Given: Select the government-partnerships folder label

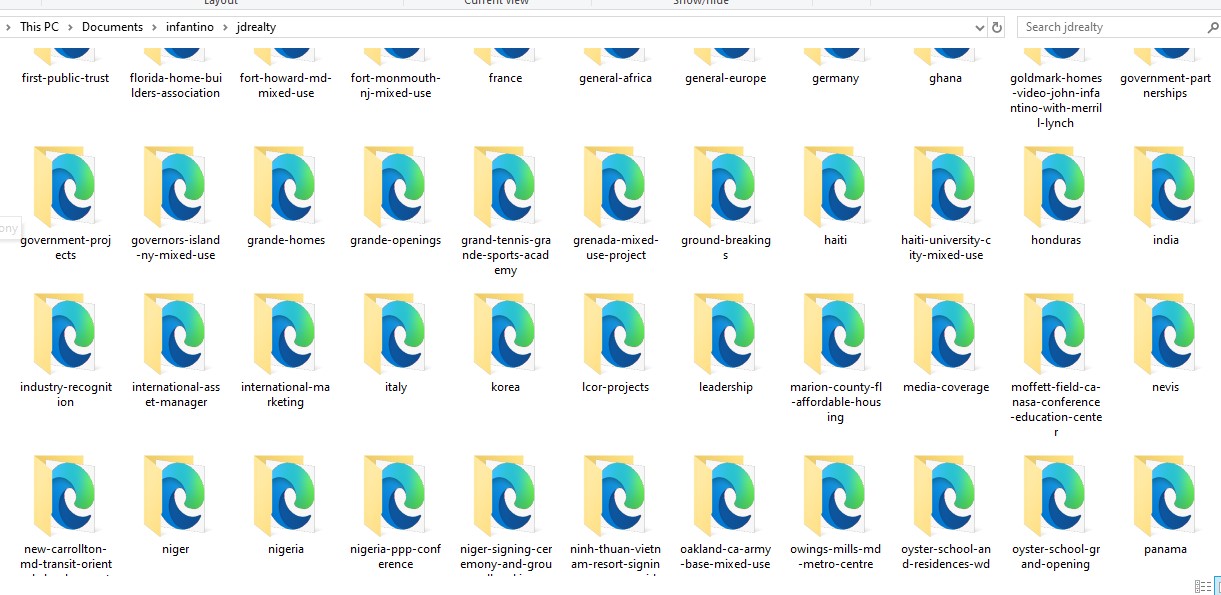Looking at the screenshot, I should [x=1165, y=85].
